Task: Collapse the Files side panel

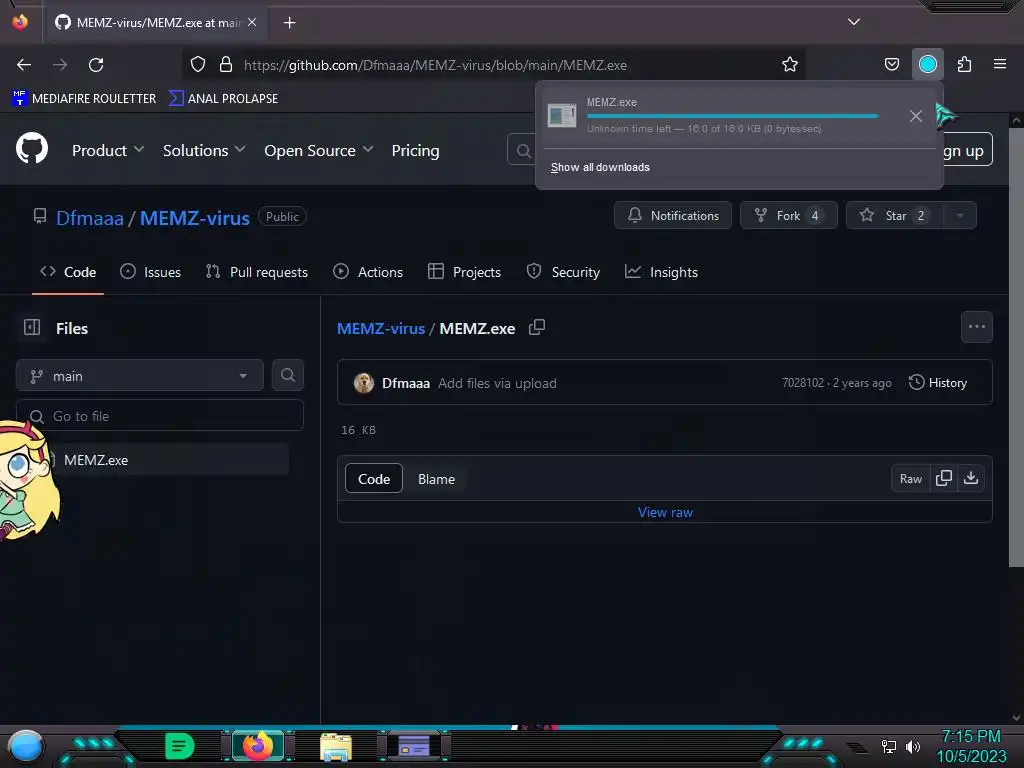Action: point(32,328)
